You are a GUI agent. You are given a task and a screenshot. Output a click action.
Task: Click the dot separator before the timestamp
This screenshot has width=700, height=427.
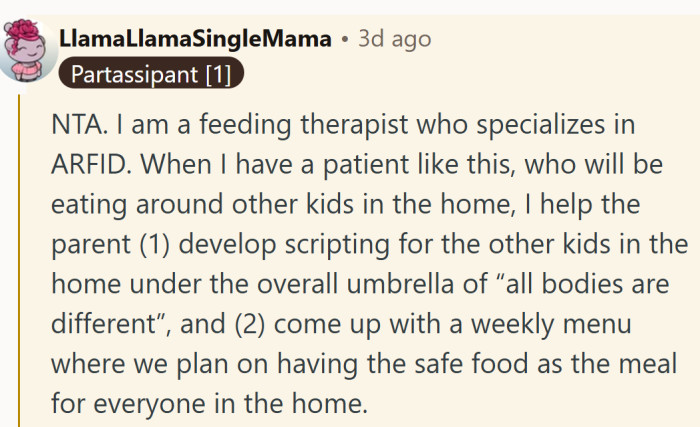343,39
